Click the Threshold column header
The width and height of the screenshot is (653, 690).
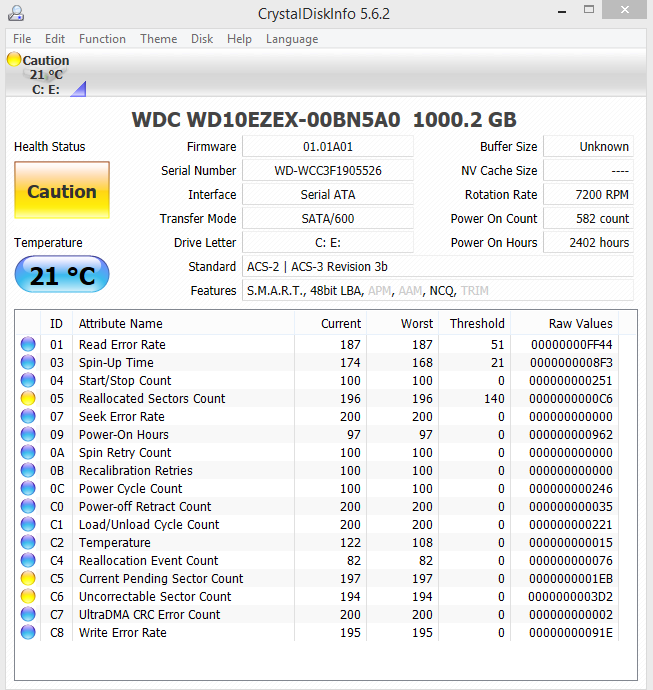(x=475, y=323)
